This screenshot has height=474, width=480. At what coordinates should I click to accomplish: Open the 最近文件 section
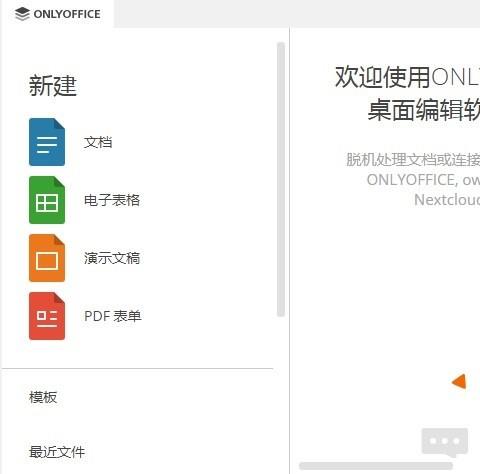(x=57, y=452)
